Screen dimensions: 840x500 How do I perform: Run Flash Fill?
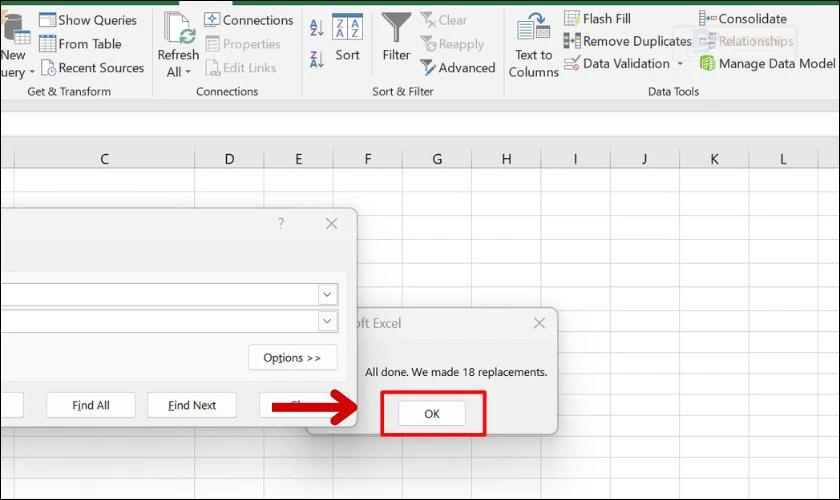[x=597, y=19]
